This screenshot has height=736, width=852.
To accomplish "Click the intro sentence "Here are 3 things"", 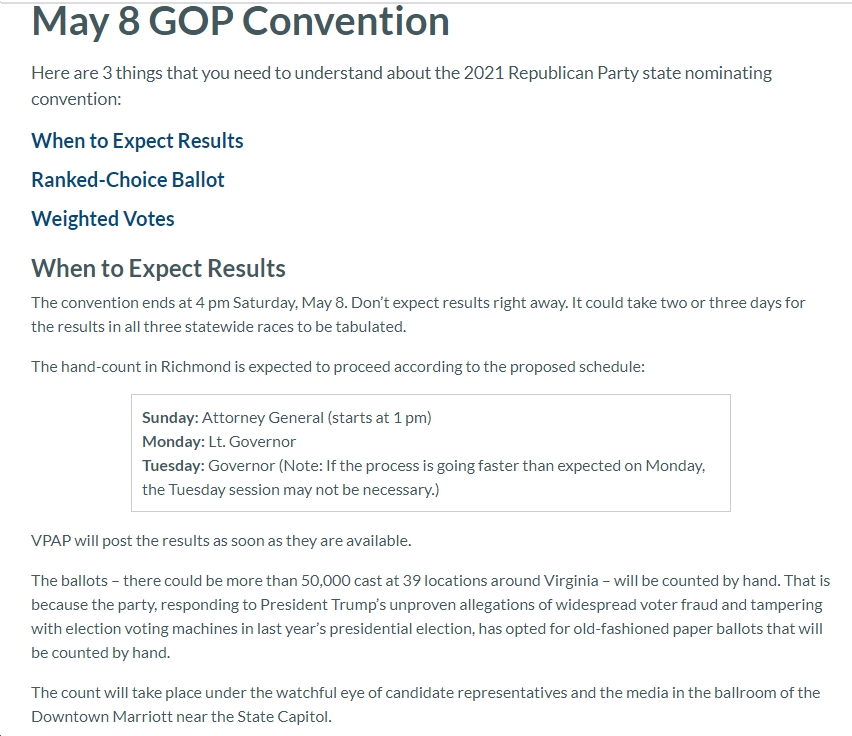I will (402, 86).
